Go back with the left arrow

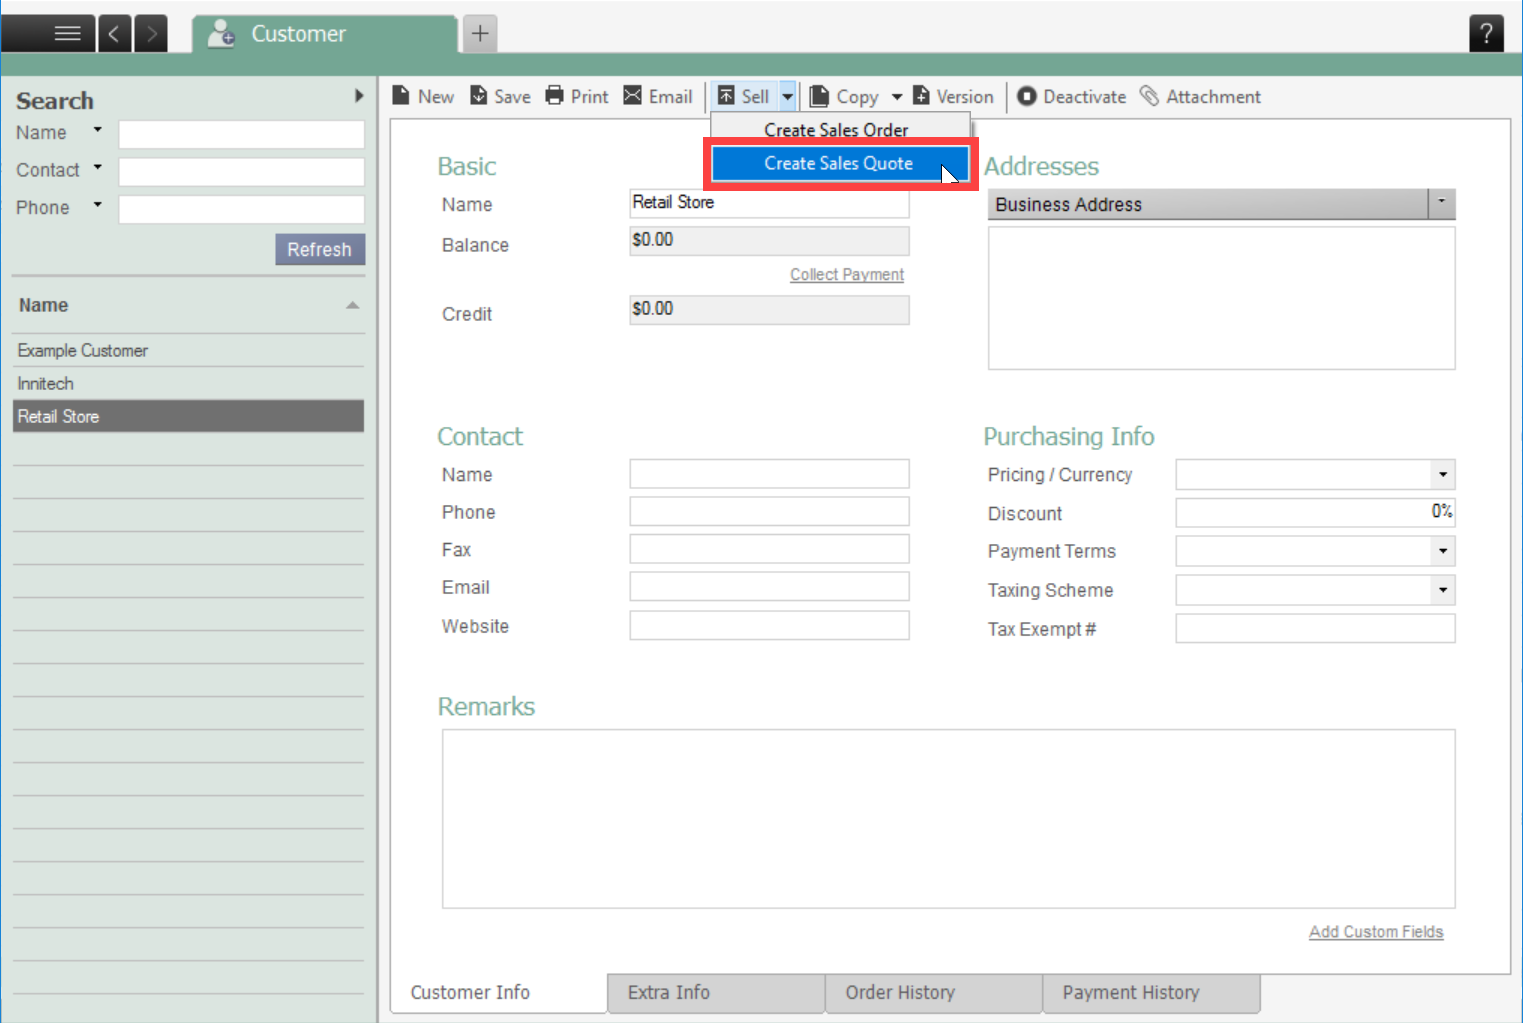tap(114, 34)
